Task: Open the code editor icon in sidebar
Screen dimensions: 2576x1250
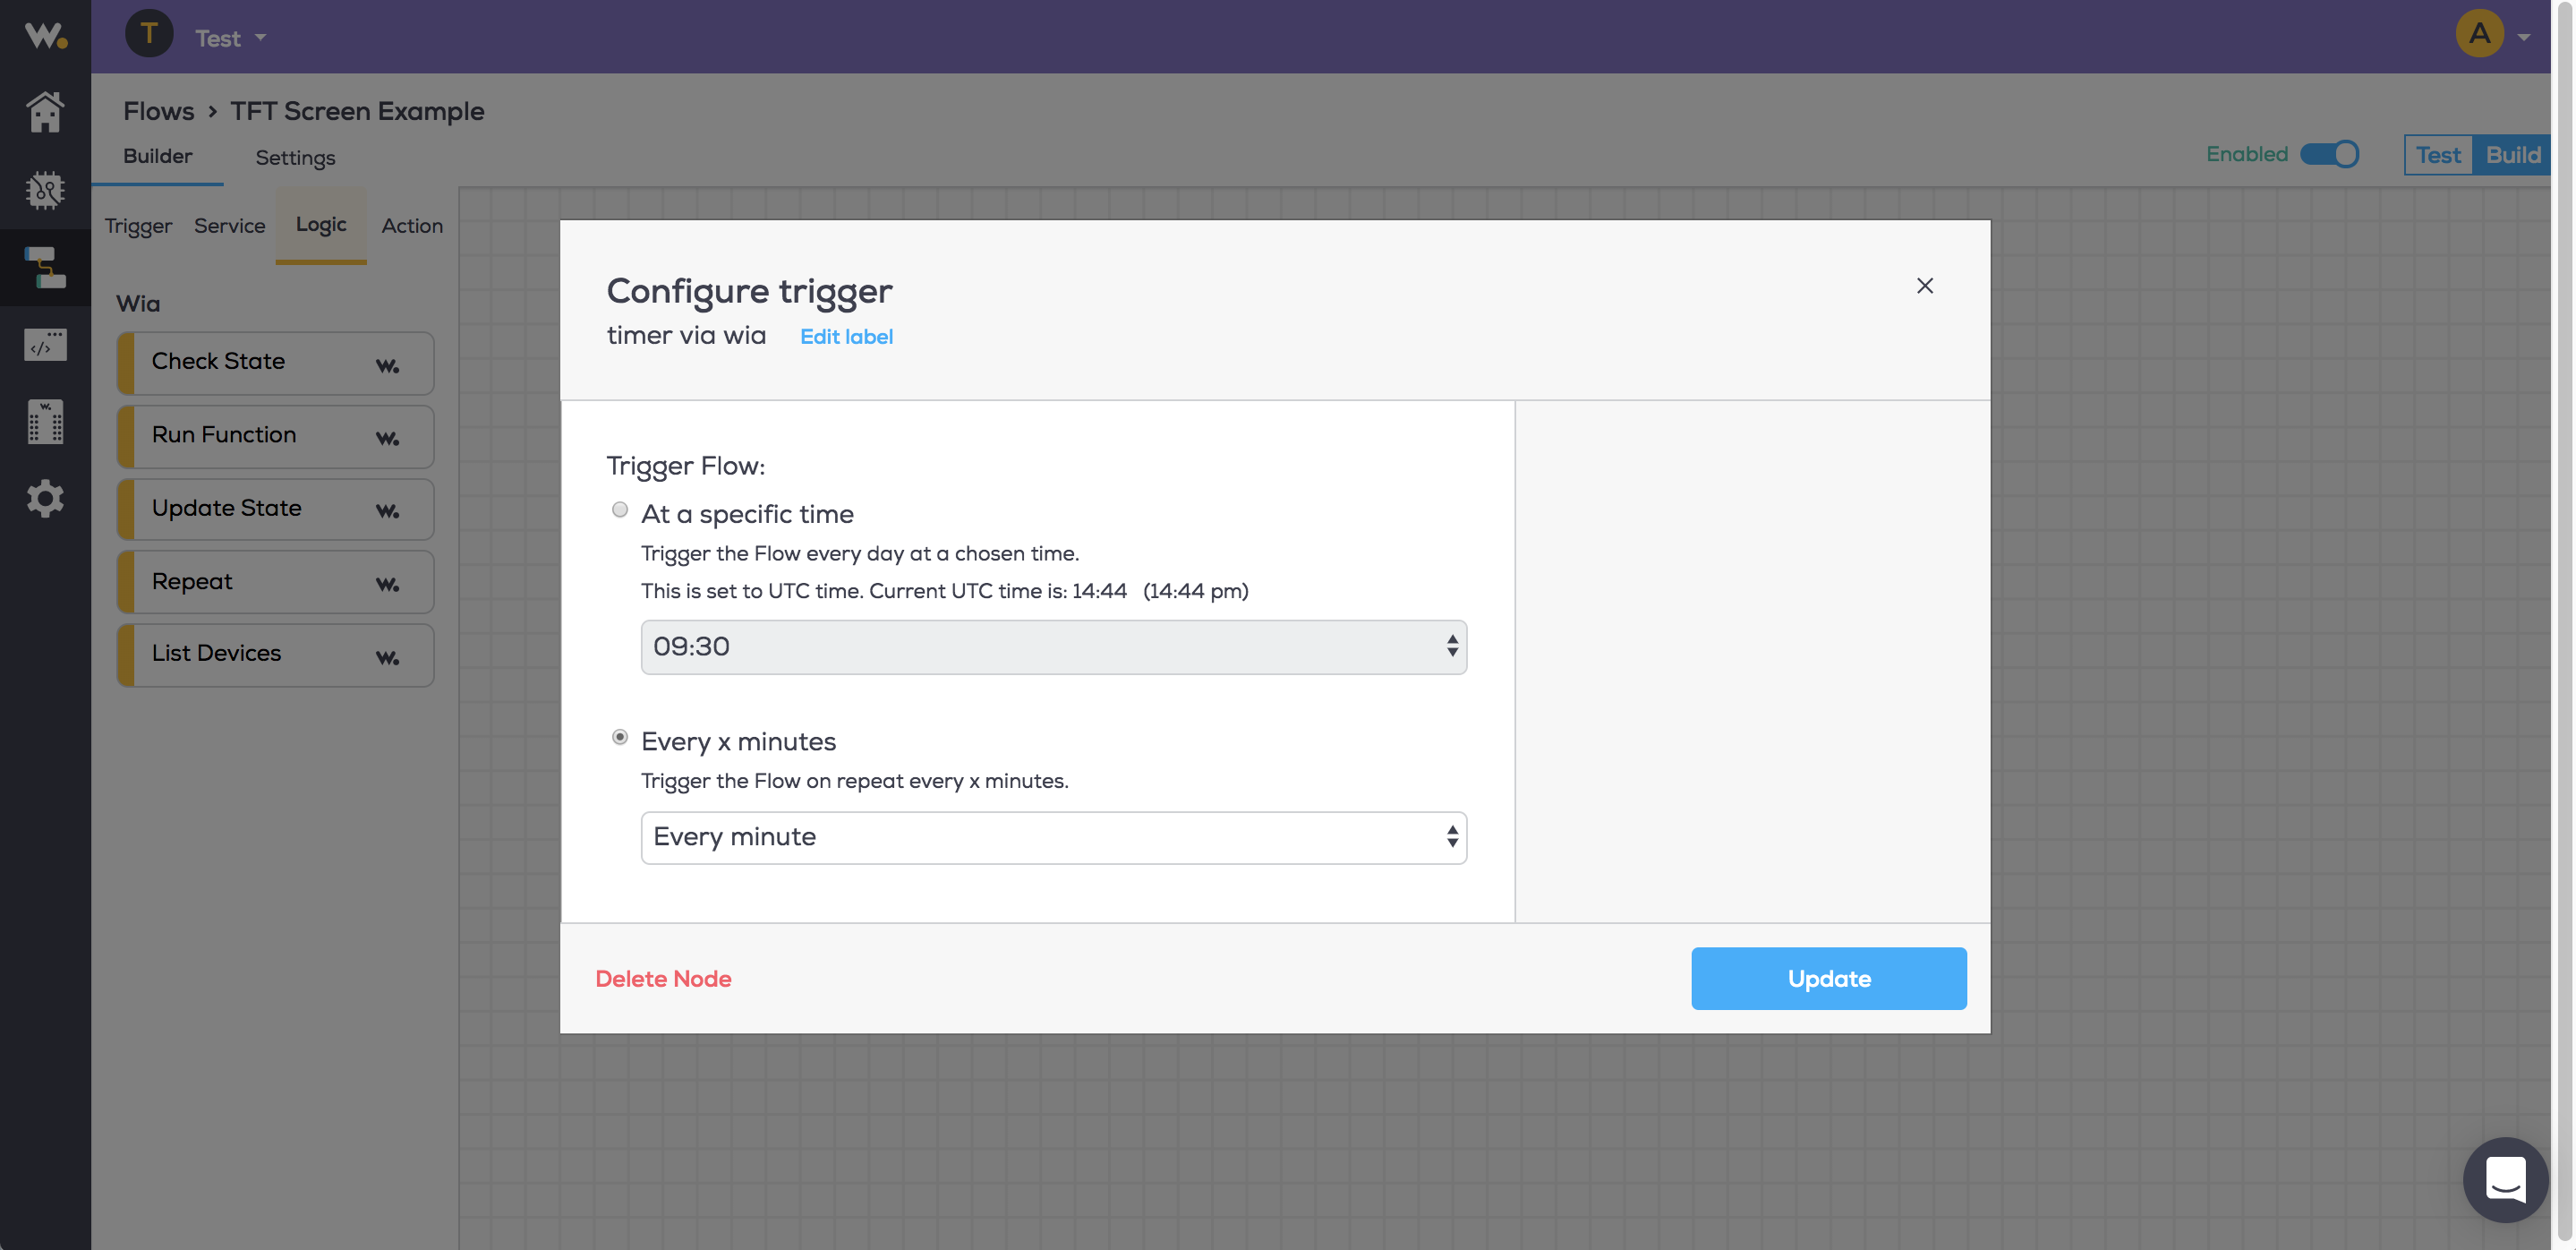Action: tap(45, 345)
